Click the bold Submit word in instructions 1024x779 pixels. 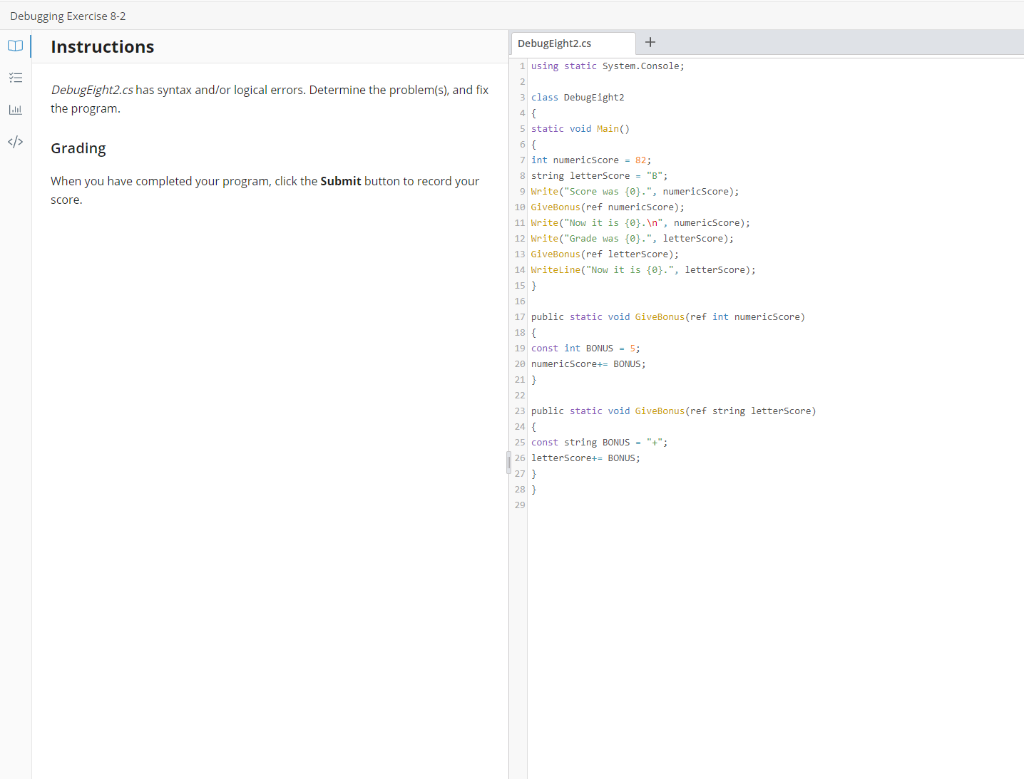(340, 181)
